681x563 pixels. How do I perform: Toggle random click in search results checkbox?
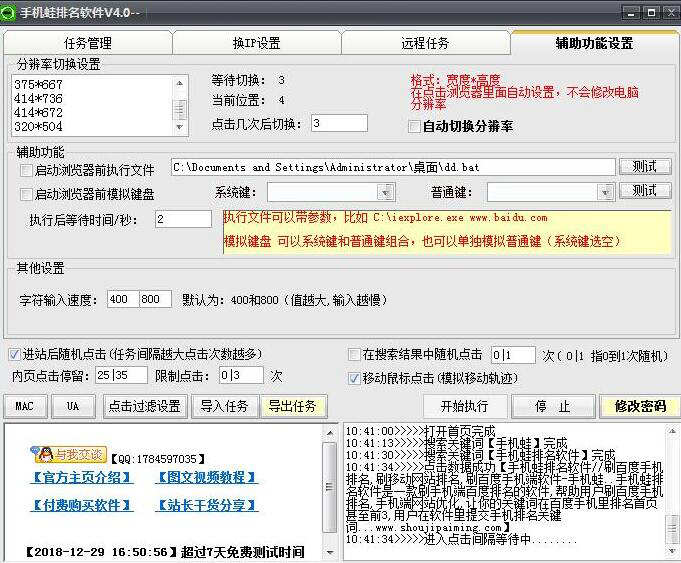[x=354, y=355]
